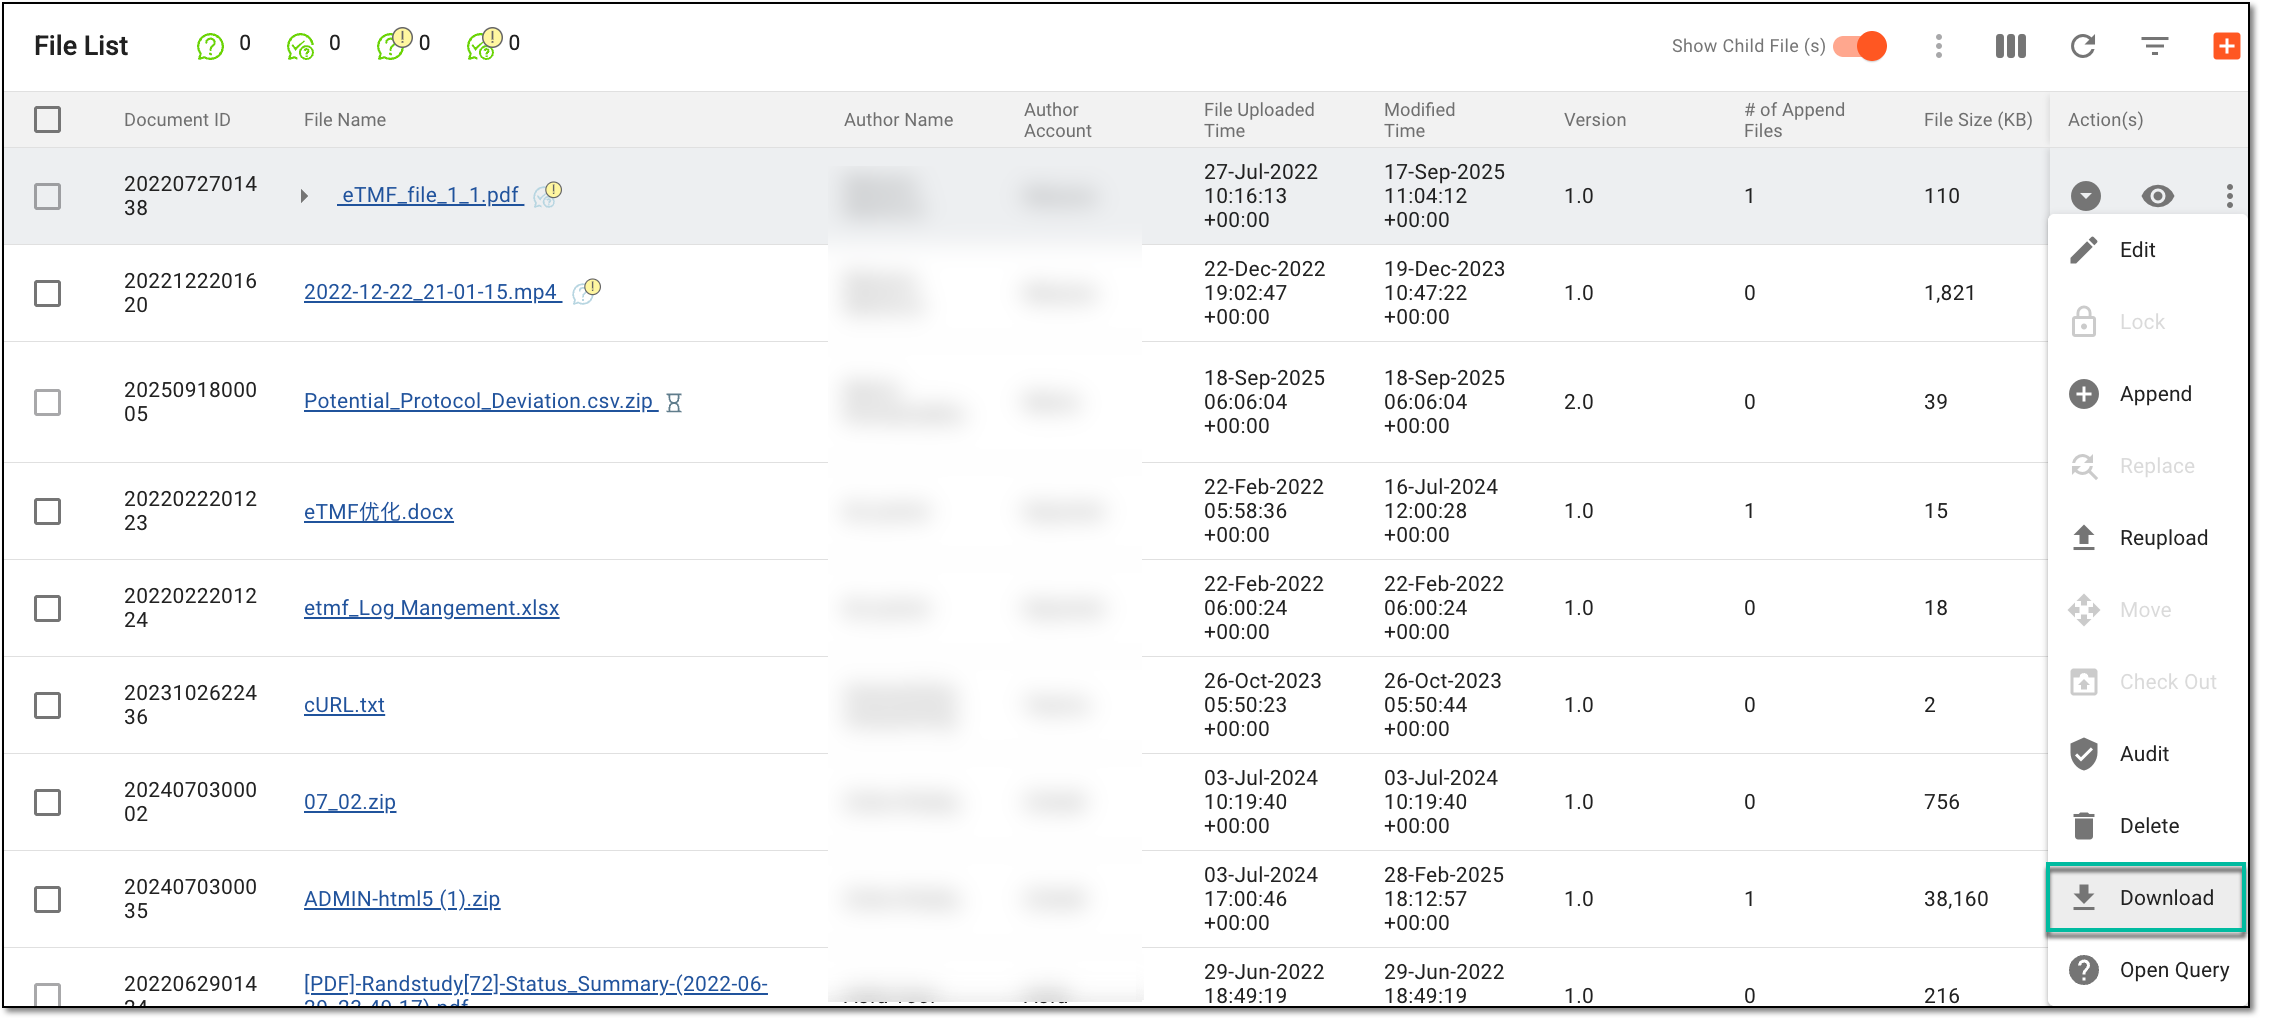Viewport: 2270px width, 1020px height.
Task: Open more actions dots for eTMF_file_1_1.pdf row
Action: pyautogui.click(x=2229, y=196)
